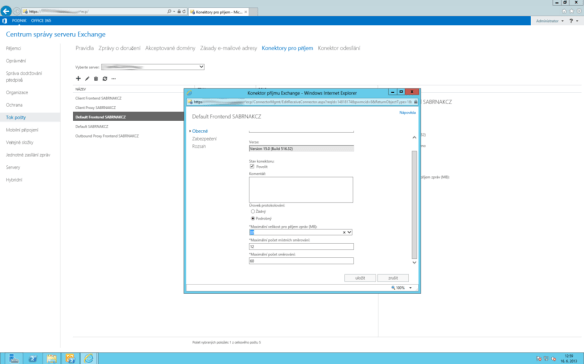Click the browser forward arrow button

(x=17, y=12)
